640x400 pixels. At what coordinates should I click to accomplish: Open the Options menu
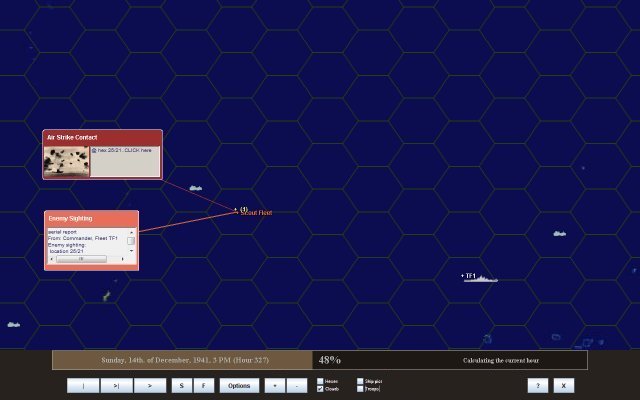pyautogui.click(x=238, y=385)
